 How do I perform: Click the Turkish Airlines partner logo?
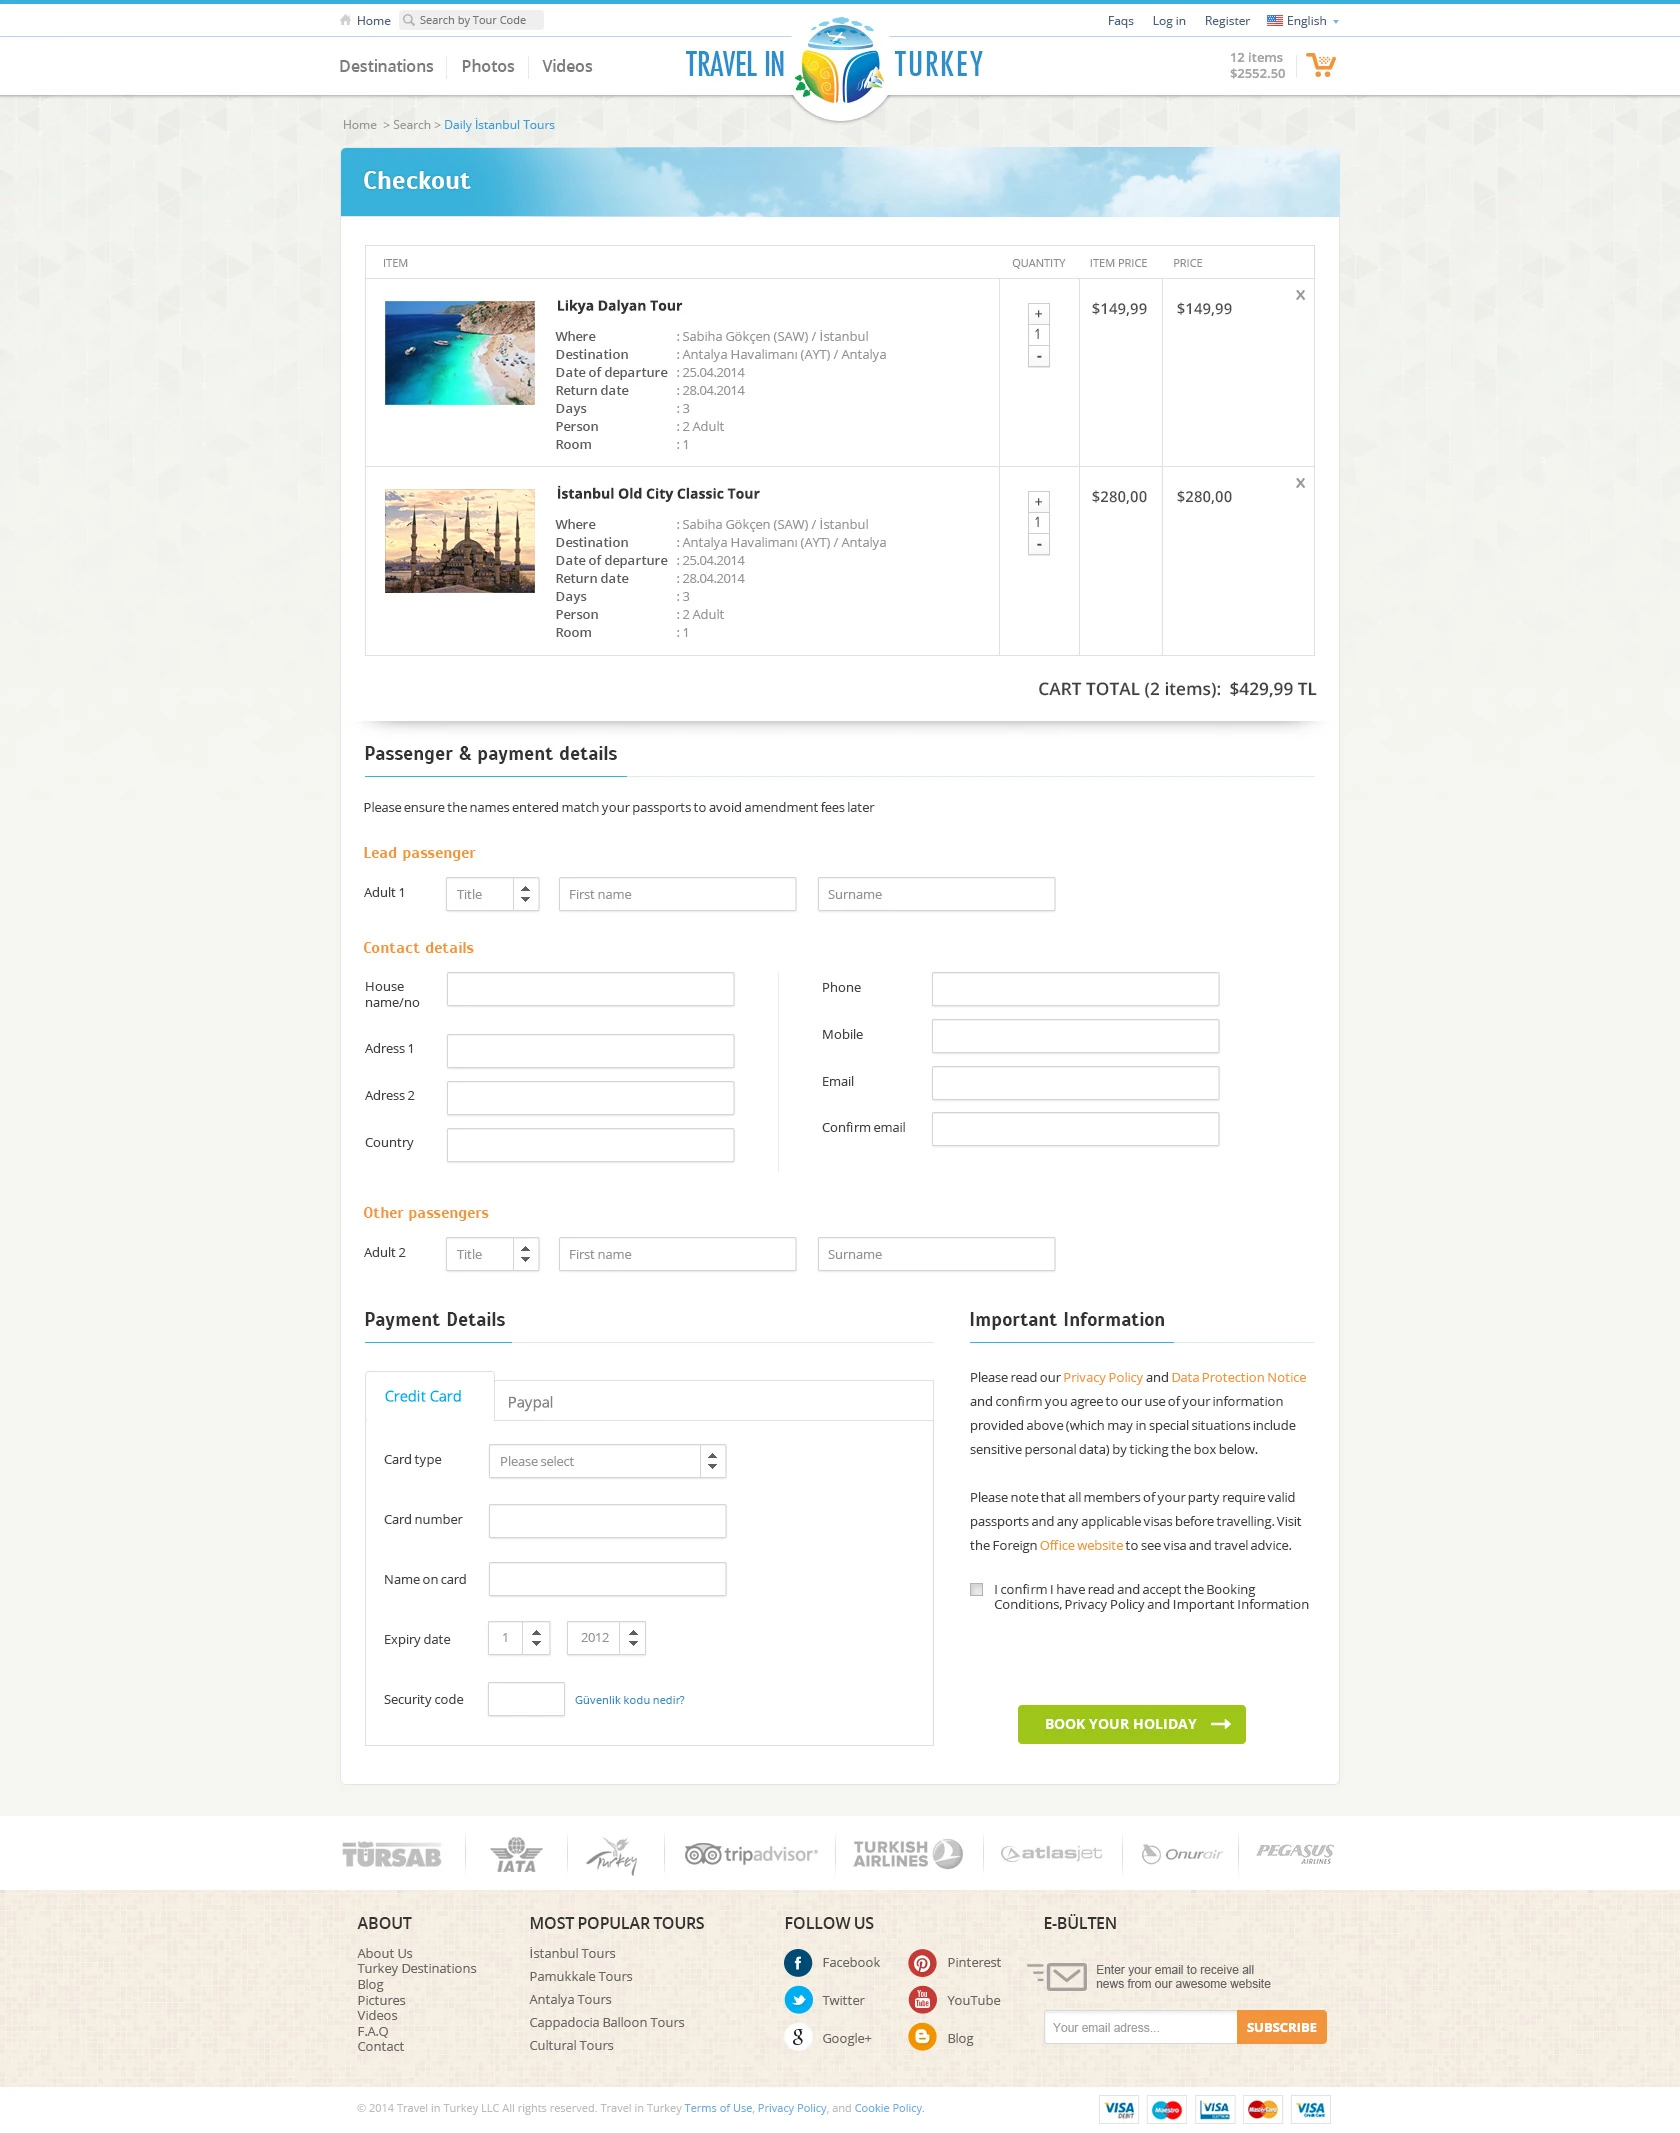[x=908, y=1854]
